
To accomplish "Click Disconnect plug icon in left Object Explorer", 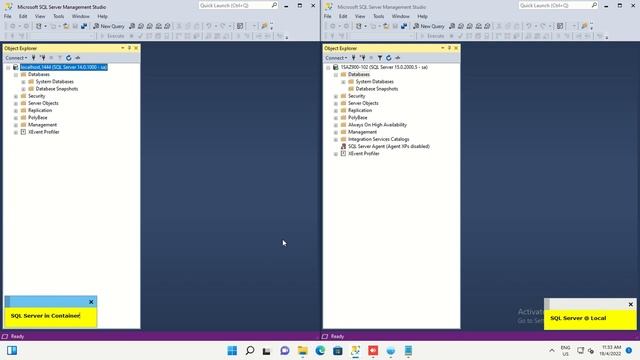I will 42,58.
